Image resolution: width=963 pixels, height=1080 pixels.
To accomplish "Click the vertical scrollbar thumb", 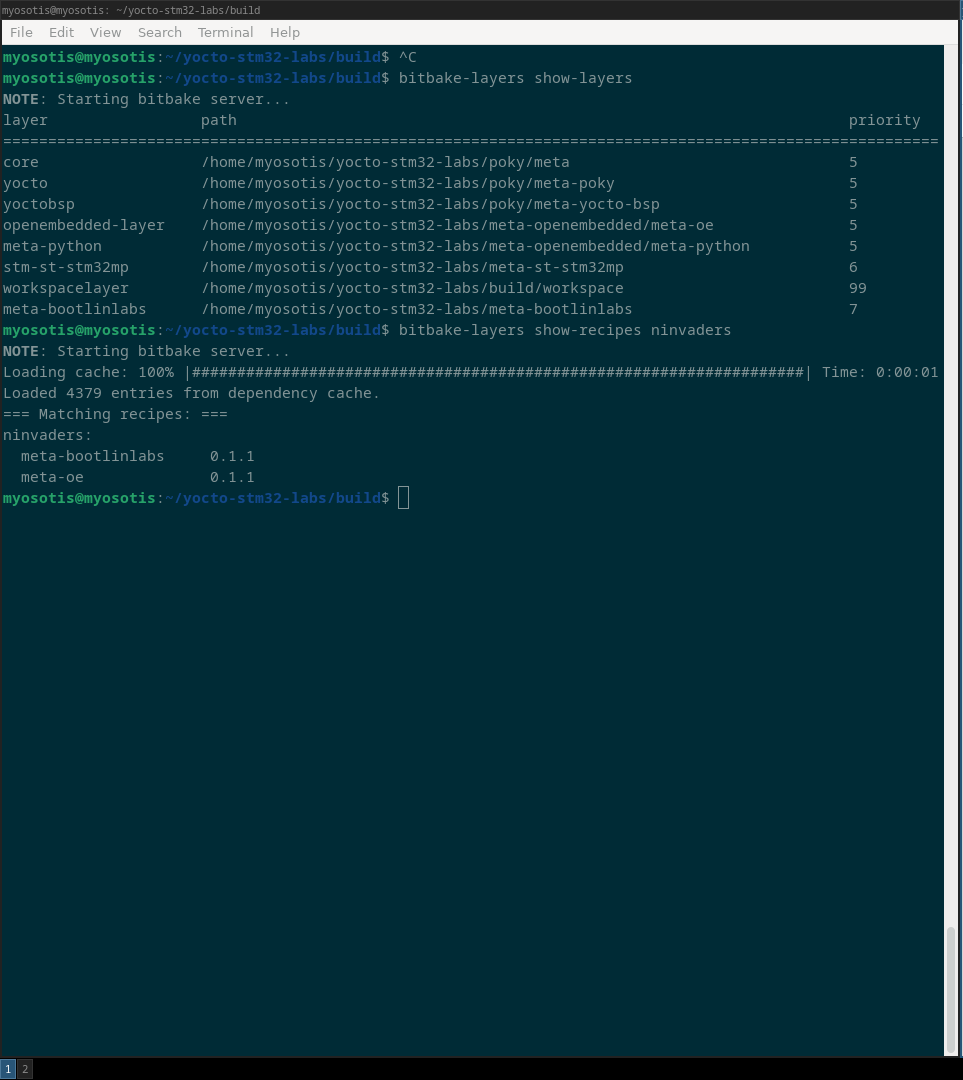I will pos(950,988).
